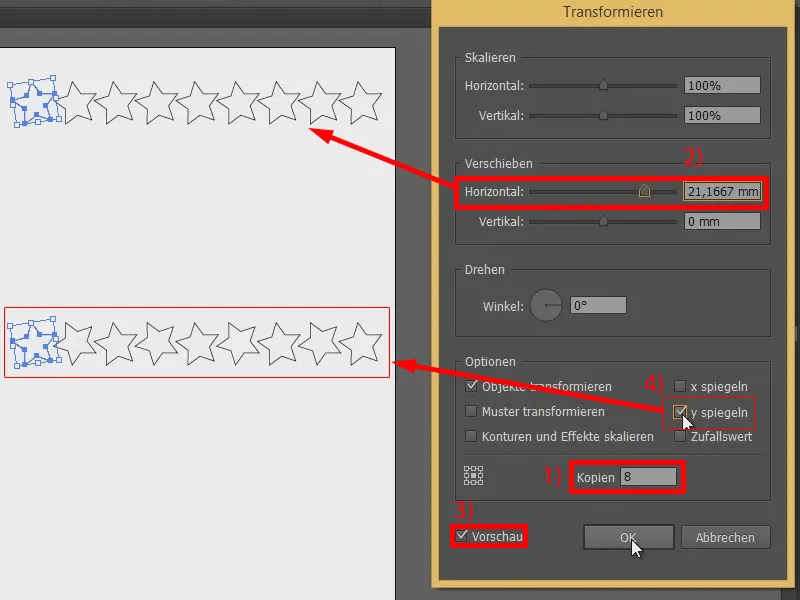Confirm the dialog with OK
Viewport: 800px width, 600px height.
[629, 537]
